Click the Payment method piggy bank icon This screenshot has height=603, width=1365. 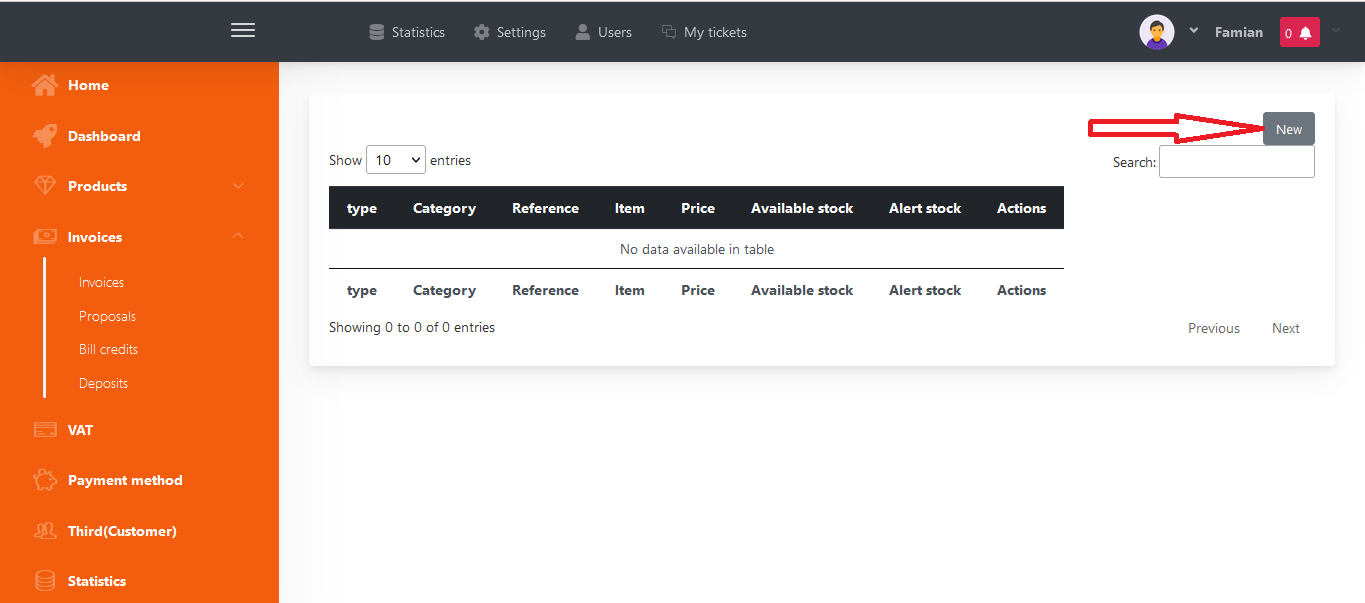(x=44, y=480)
